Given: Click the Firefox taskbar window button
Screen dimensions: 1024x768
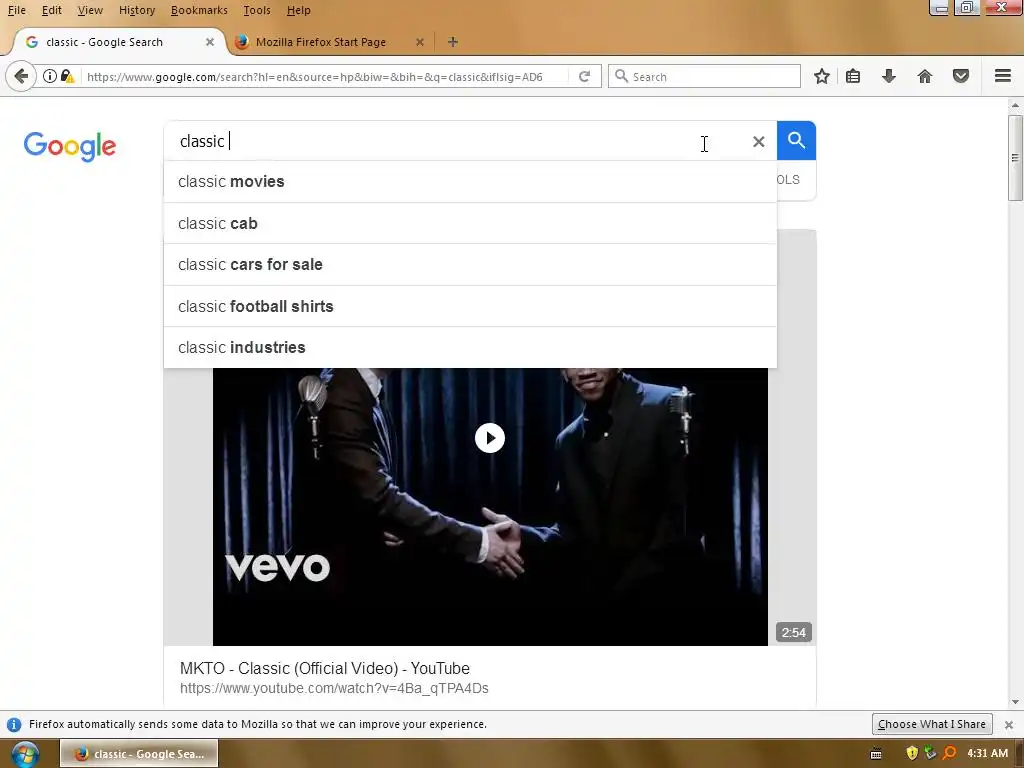Looking at the screenshot, I should [139, 754].
